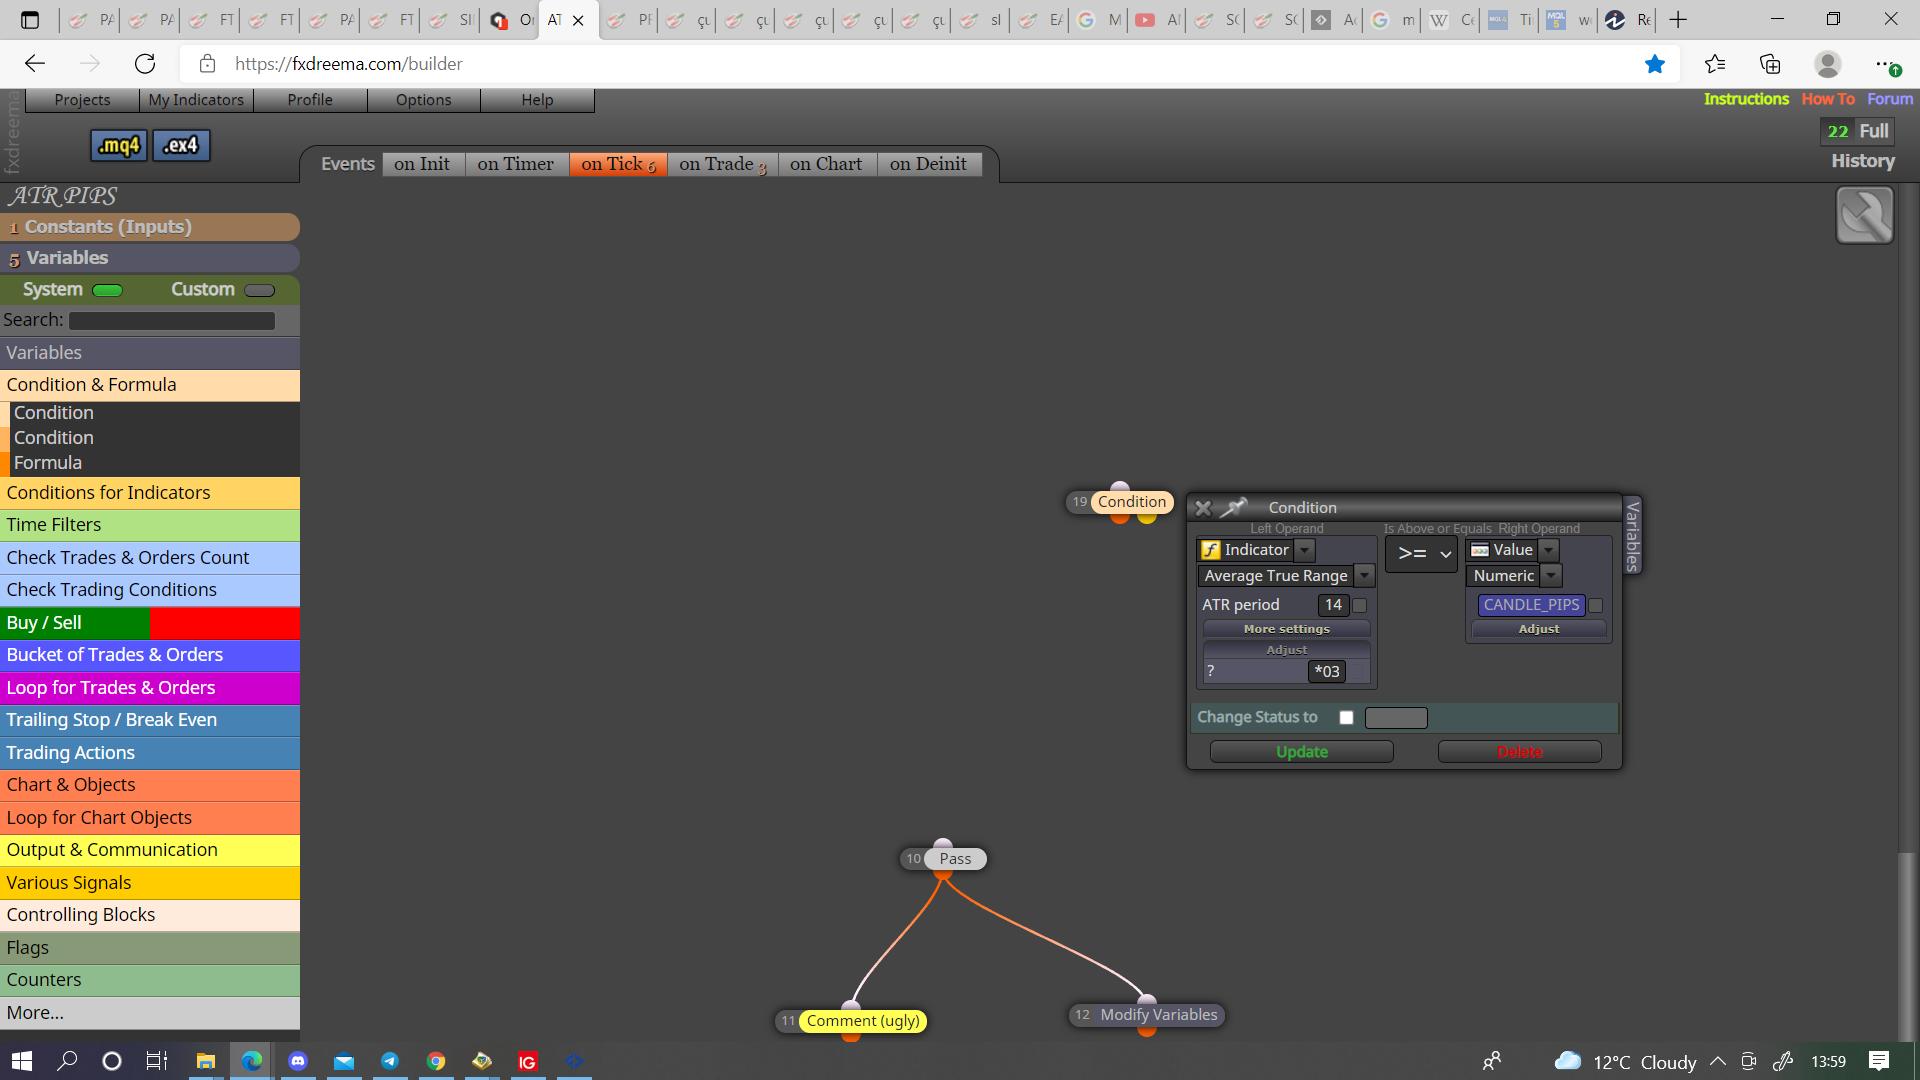Open browser profile avatar

1828,64
